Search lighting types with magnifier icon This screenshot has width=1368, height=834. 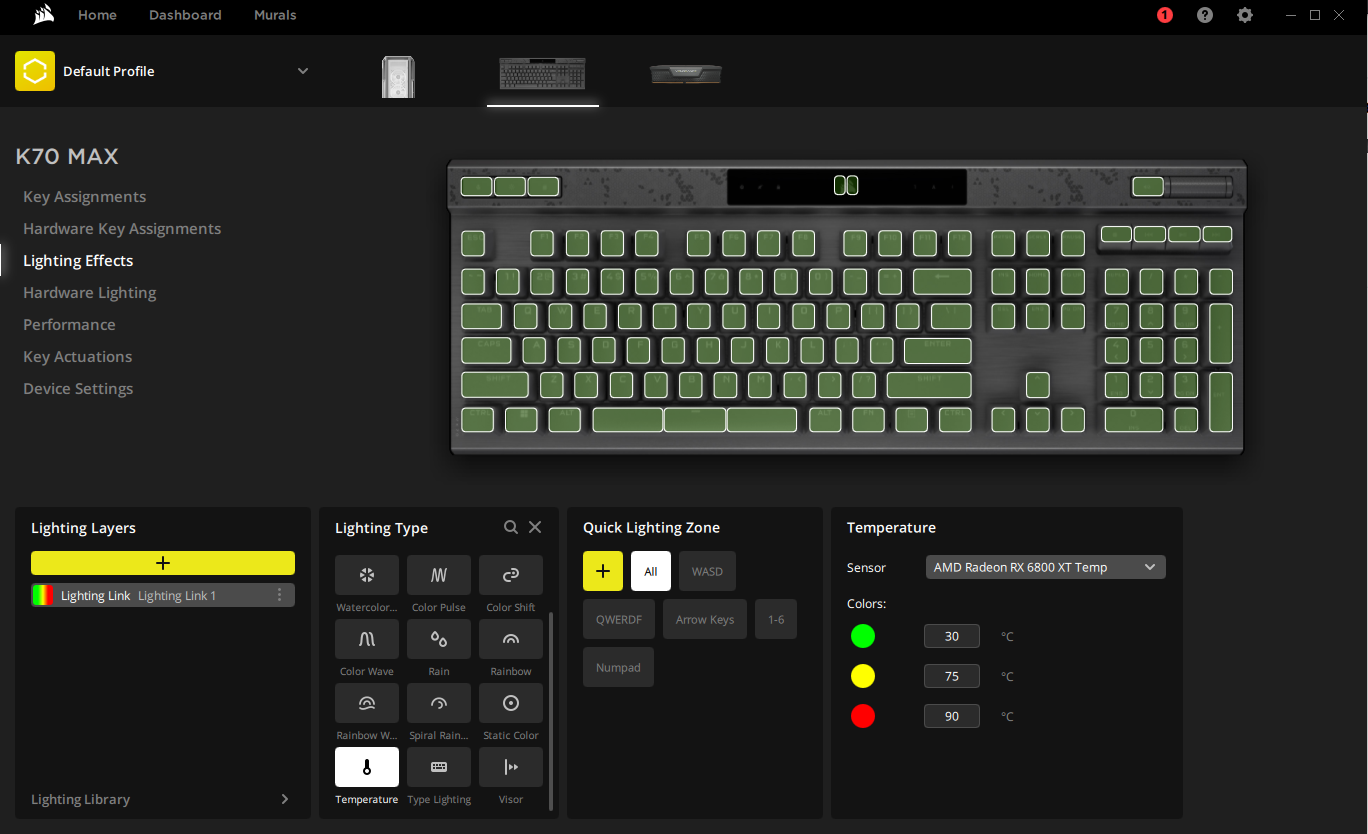click(511, 527)
